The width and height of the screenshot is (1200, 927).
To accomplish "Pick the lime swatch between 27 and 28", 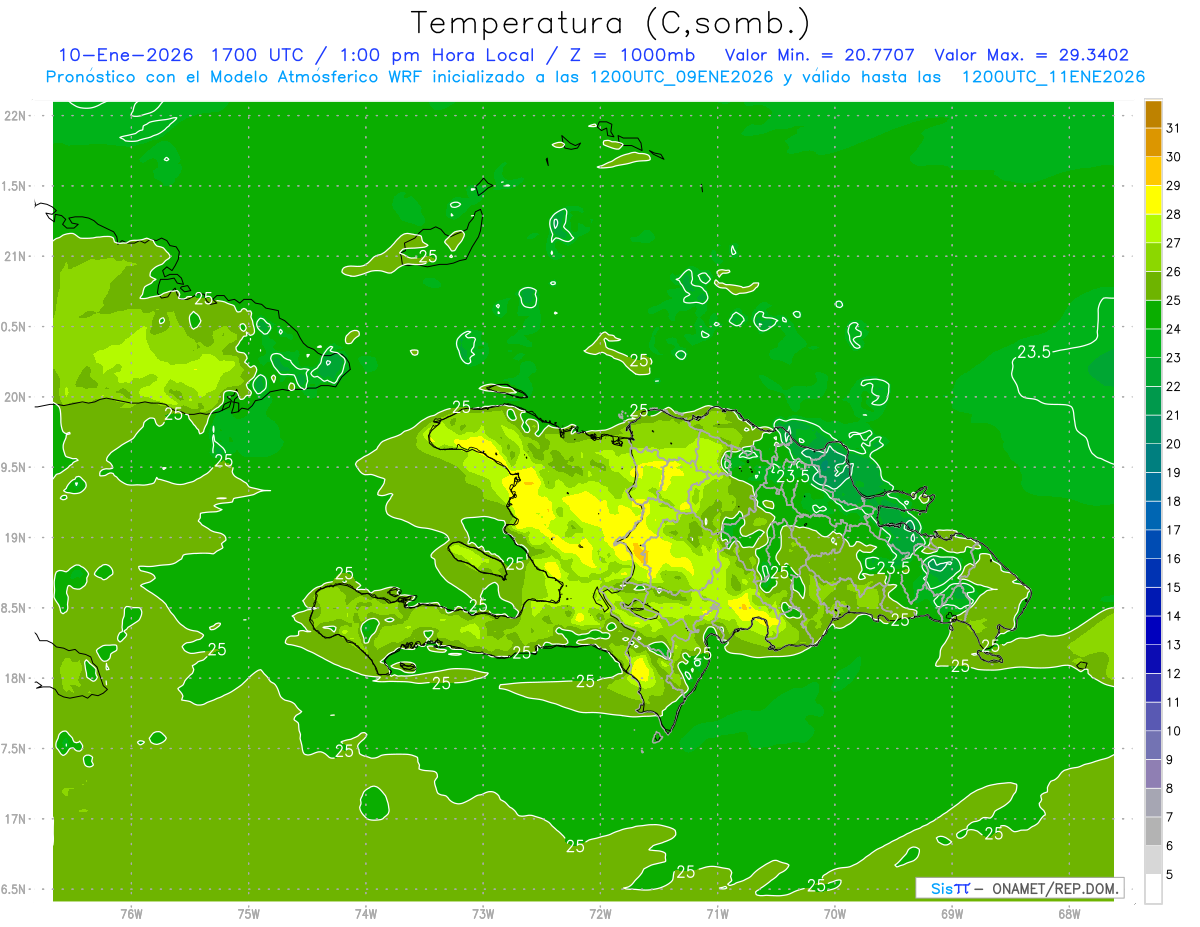I will click(1153, 228).
